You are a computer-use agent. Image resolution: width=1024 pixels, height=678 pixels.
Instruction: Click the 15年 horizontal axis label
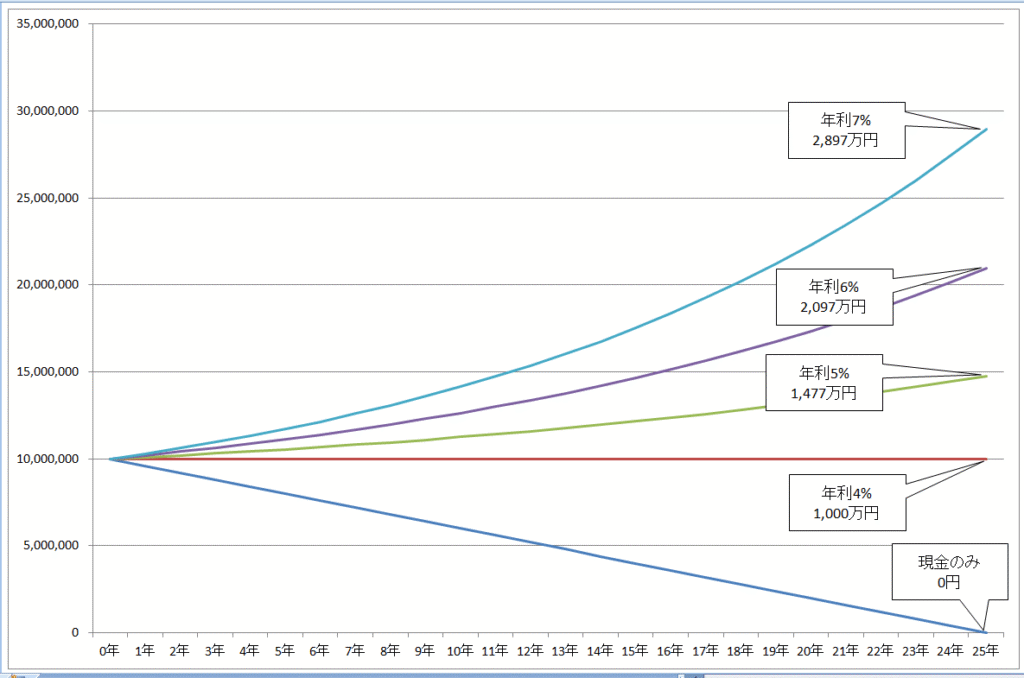pos(635,651)
